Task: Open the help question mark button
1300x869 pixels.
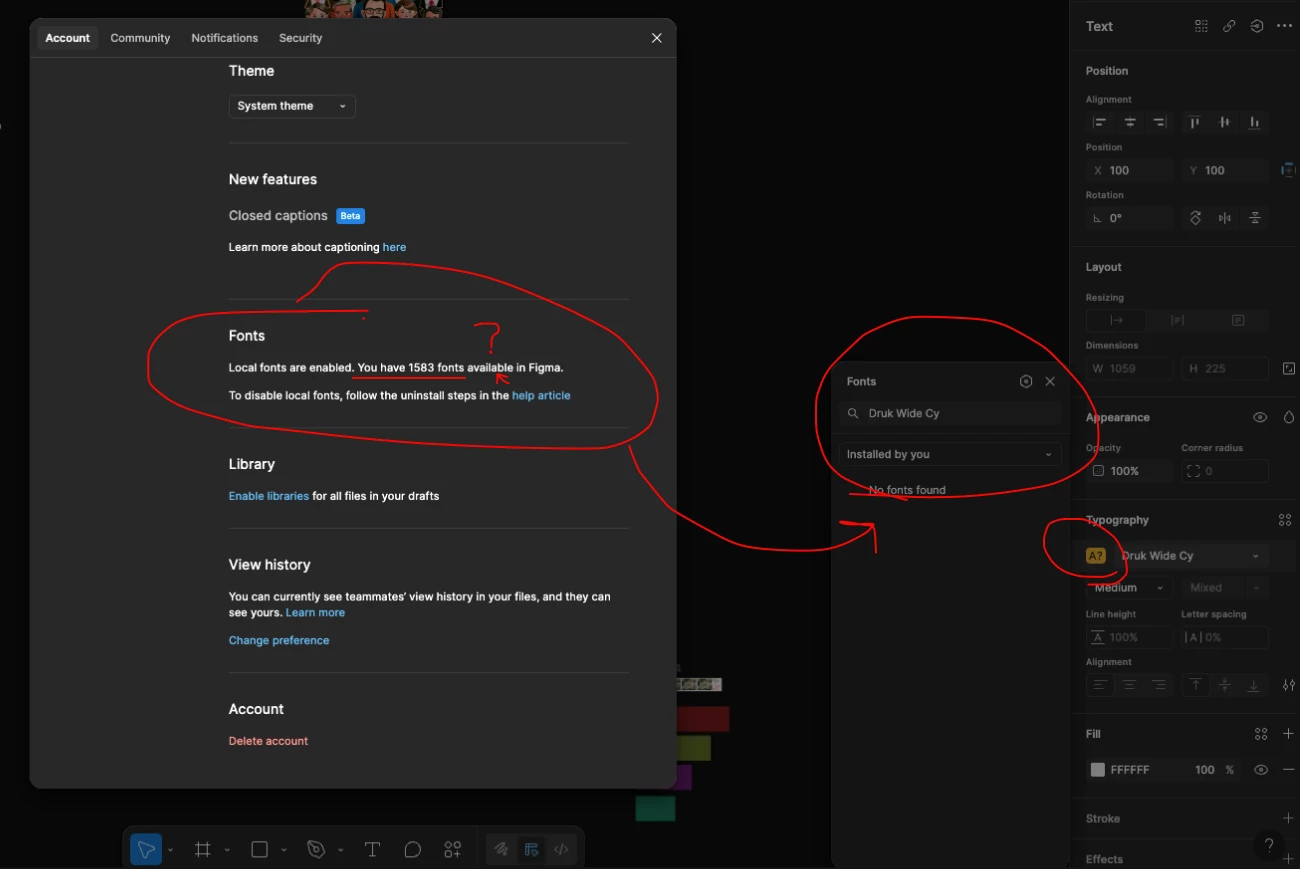Action: tap(1269, 845)
